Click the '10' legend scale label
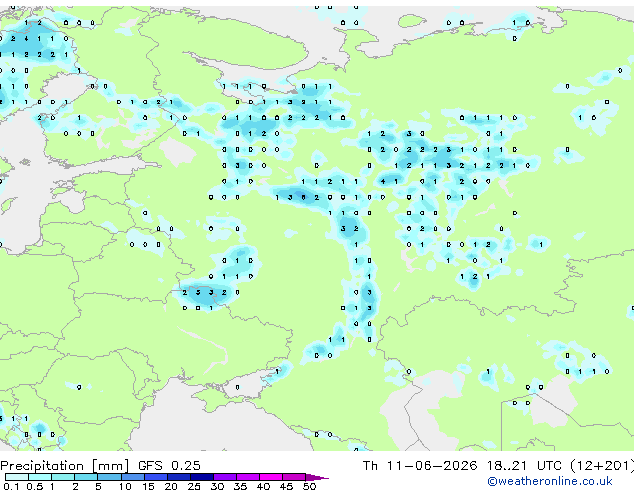This screenshot has width=634, height=490. pos(125,486)
